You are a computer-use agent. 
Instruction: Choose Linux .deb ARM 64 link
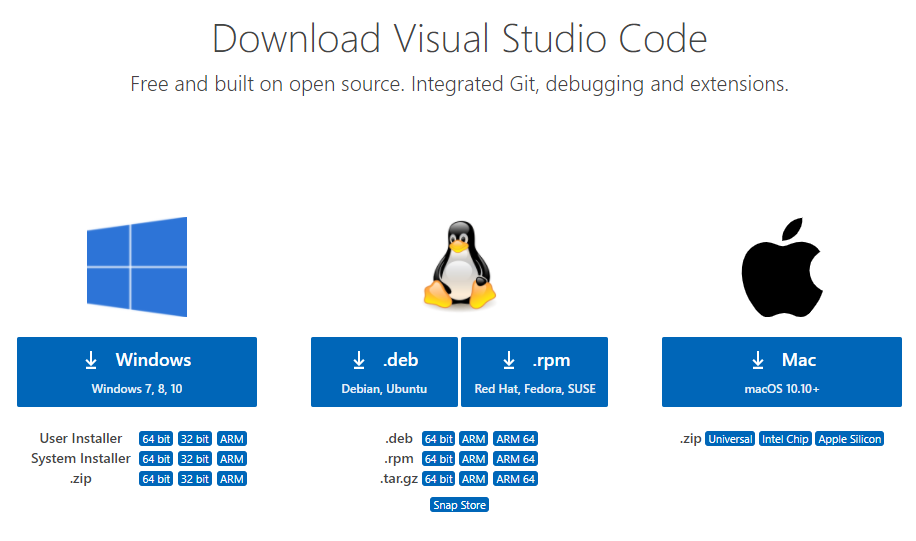[x=515, y=439]
